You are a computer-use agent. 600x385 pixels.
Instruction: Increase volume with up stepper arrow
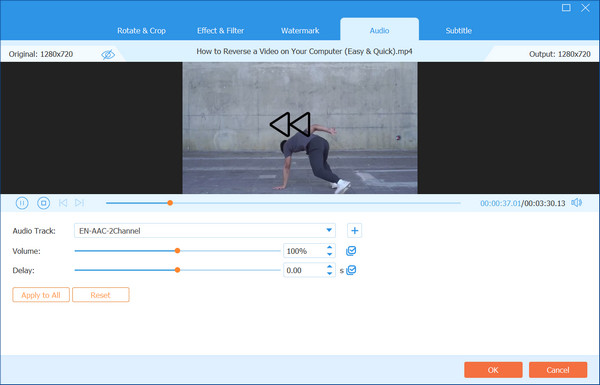[x=329, y=248]
